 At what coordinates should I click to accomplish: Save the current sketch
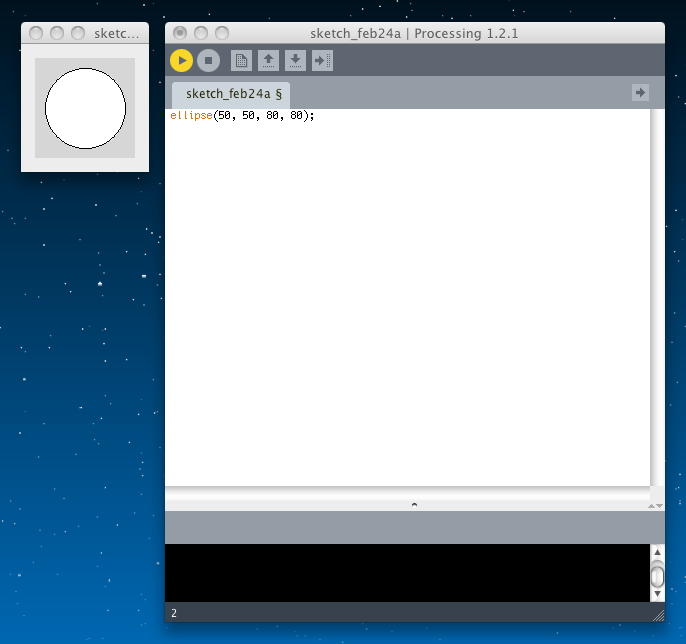pyautogui.click(x=295, y=61)
